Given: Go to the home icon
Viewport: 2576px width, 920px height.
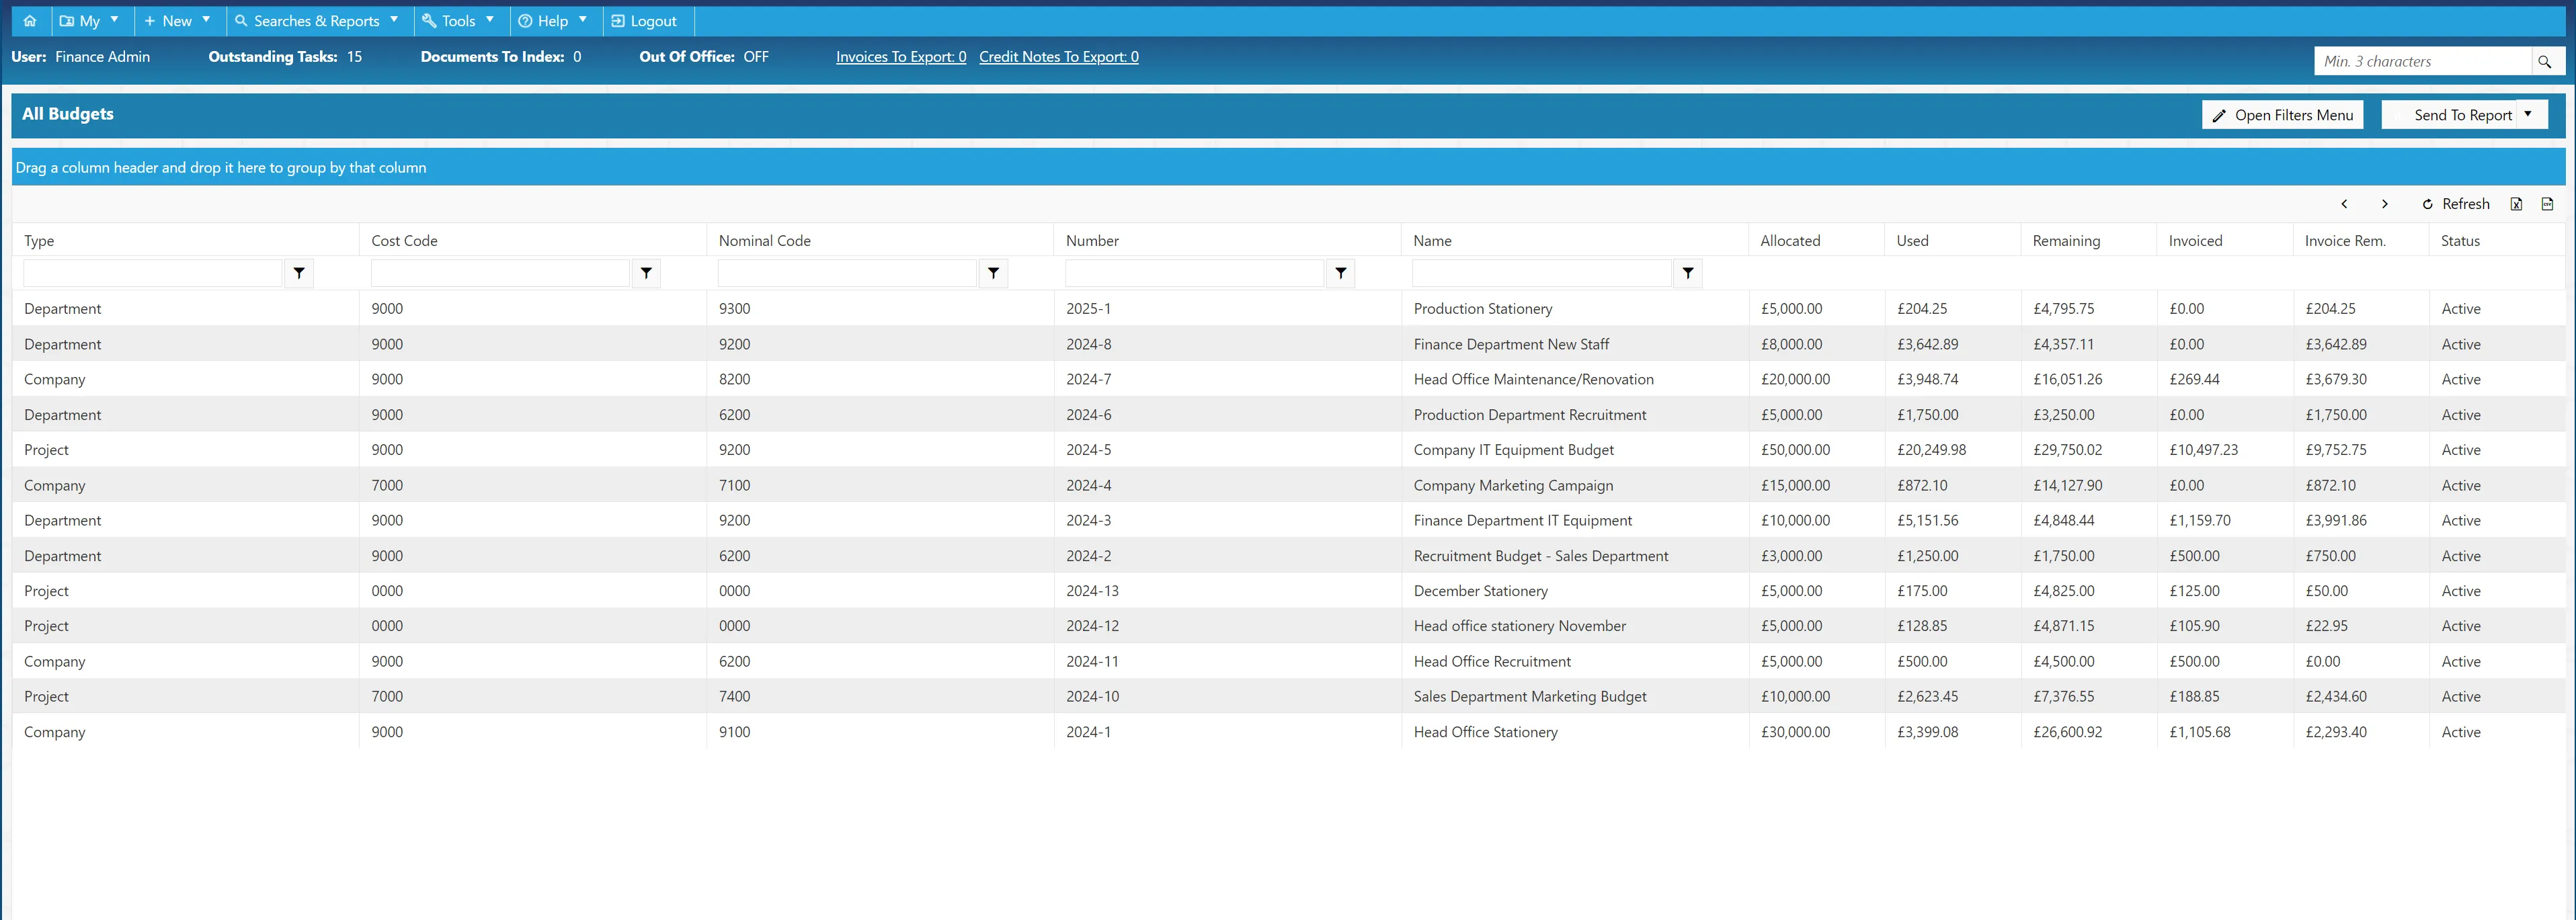Looking at the screenshot, I should [x=30, y=21].
